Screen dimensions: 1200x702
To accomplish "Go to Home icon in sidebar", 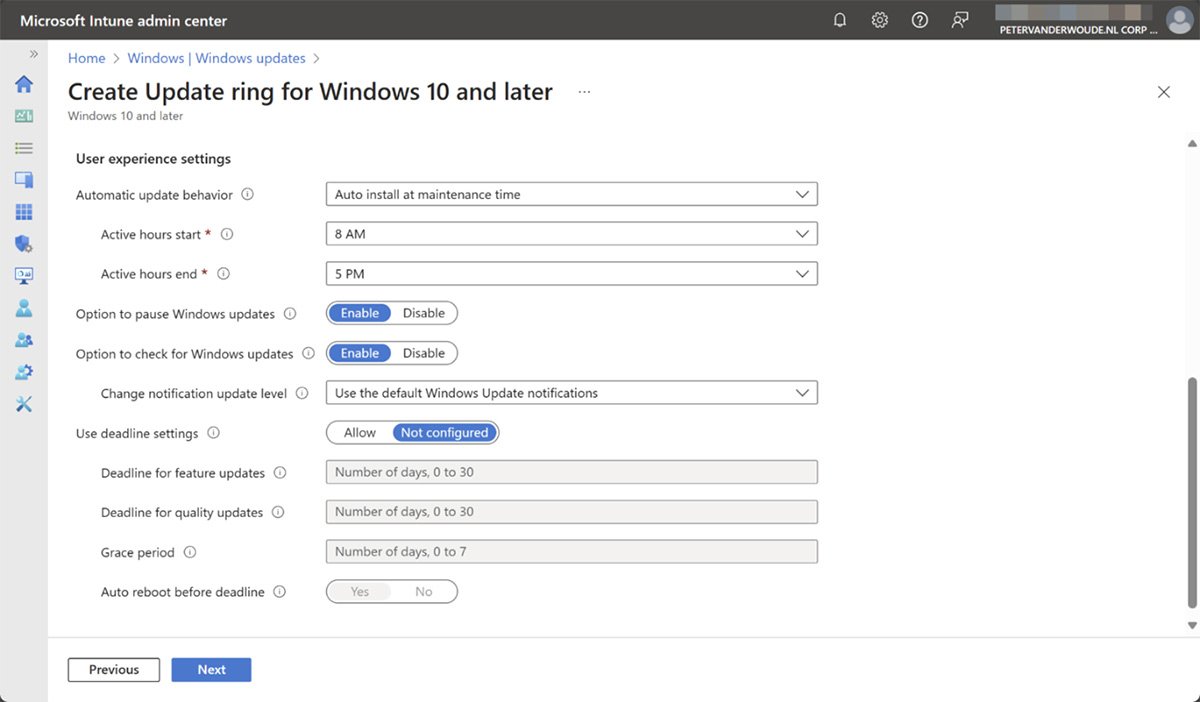I will tap(24, 84).
